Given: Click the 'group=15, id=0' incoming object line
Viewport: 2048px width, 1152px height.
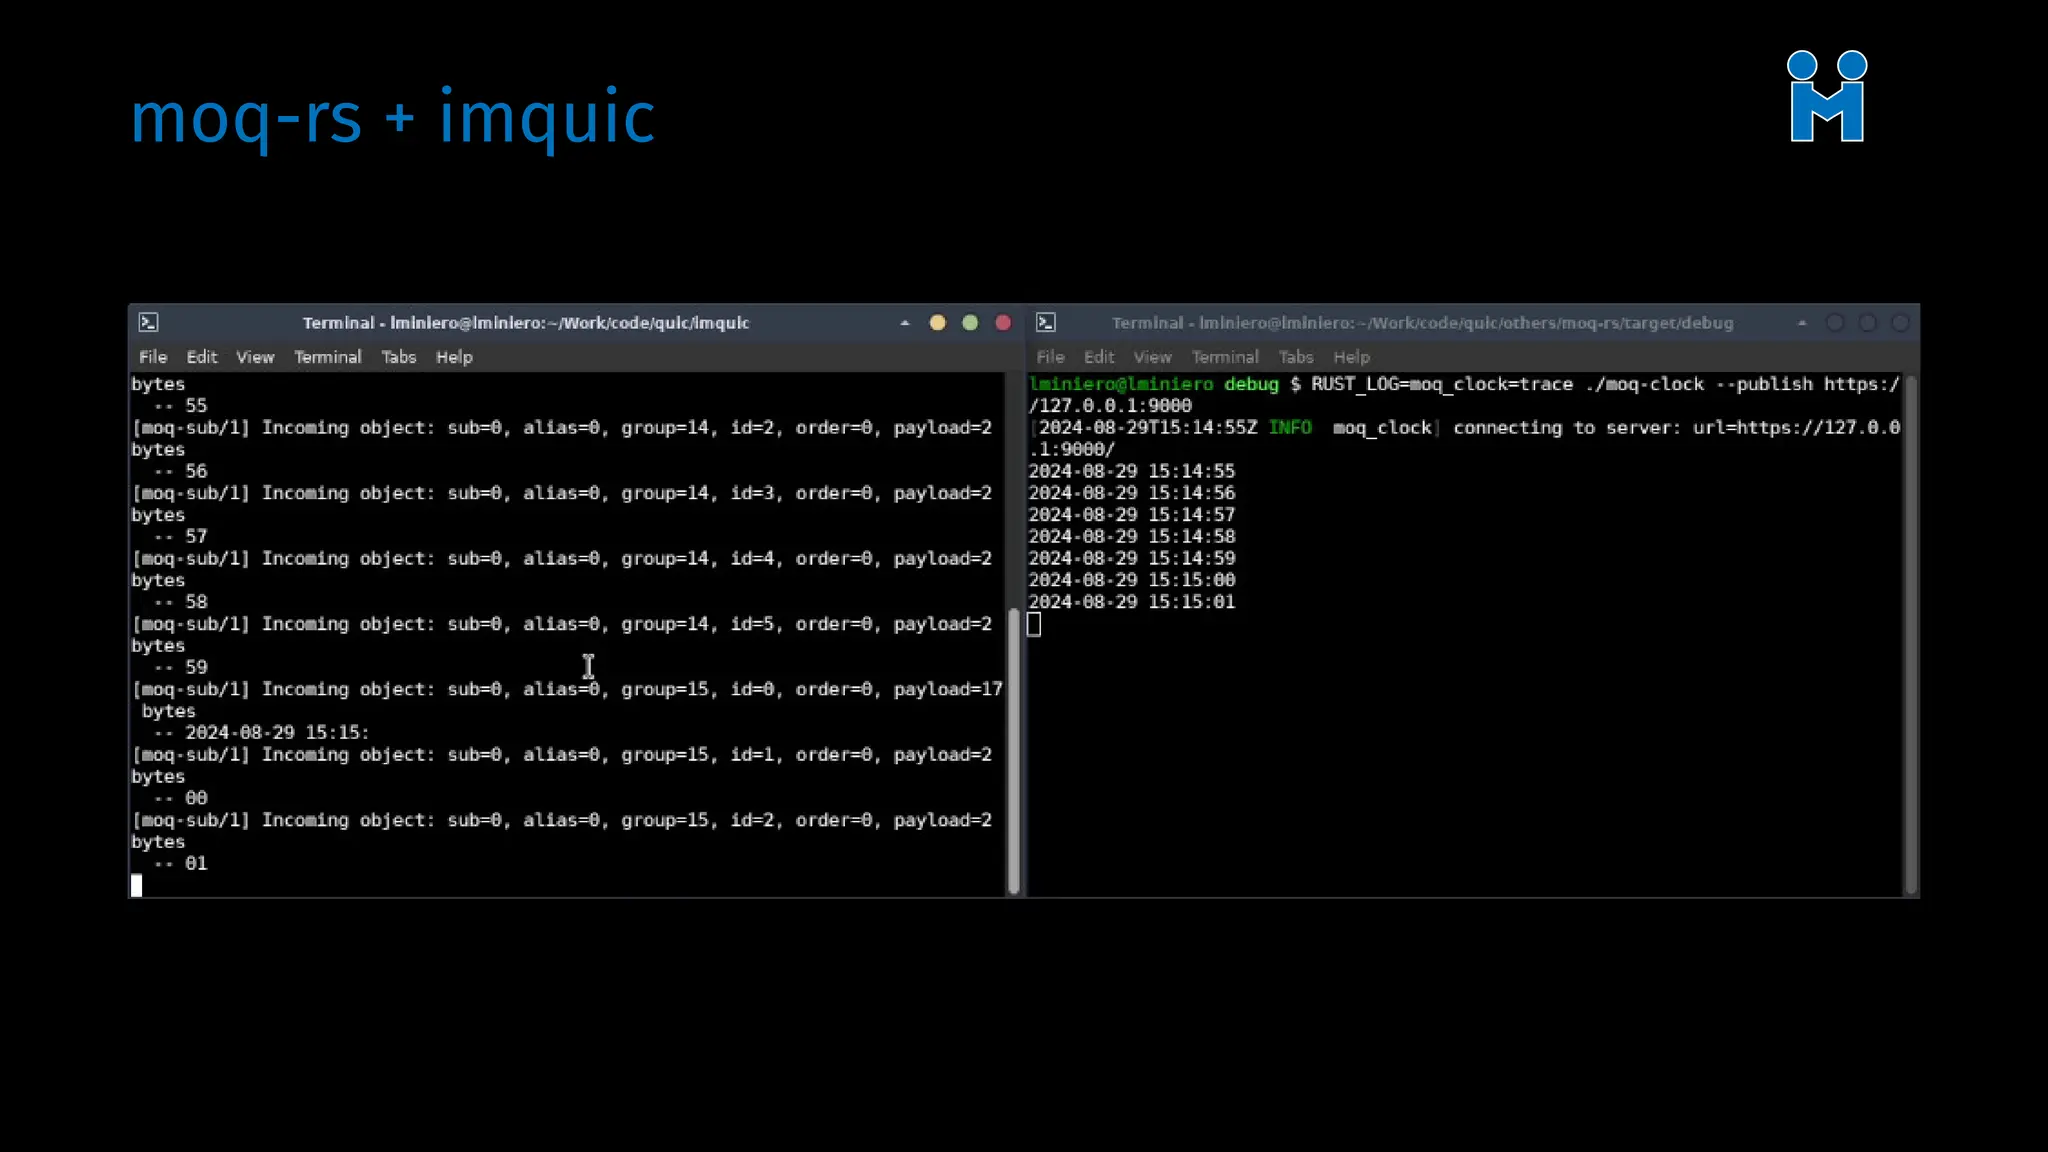Looking at the screenshot, I should [567, 690].
